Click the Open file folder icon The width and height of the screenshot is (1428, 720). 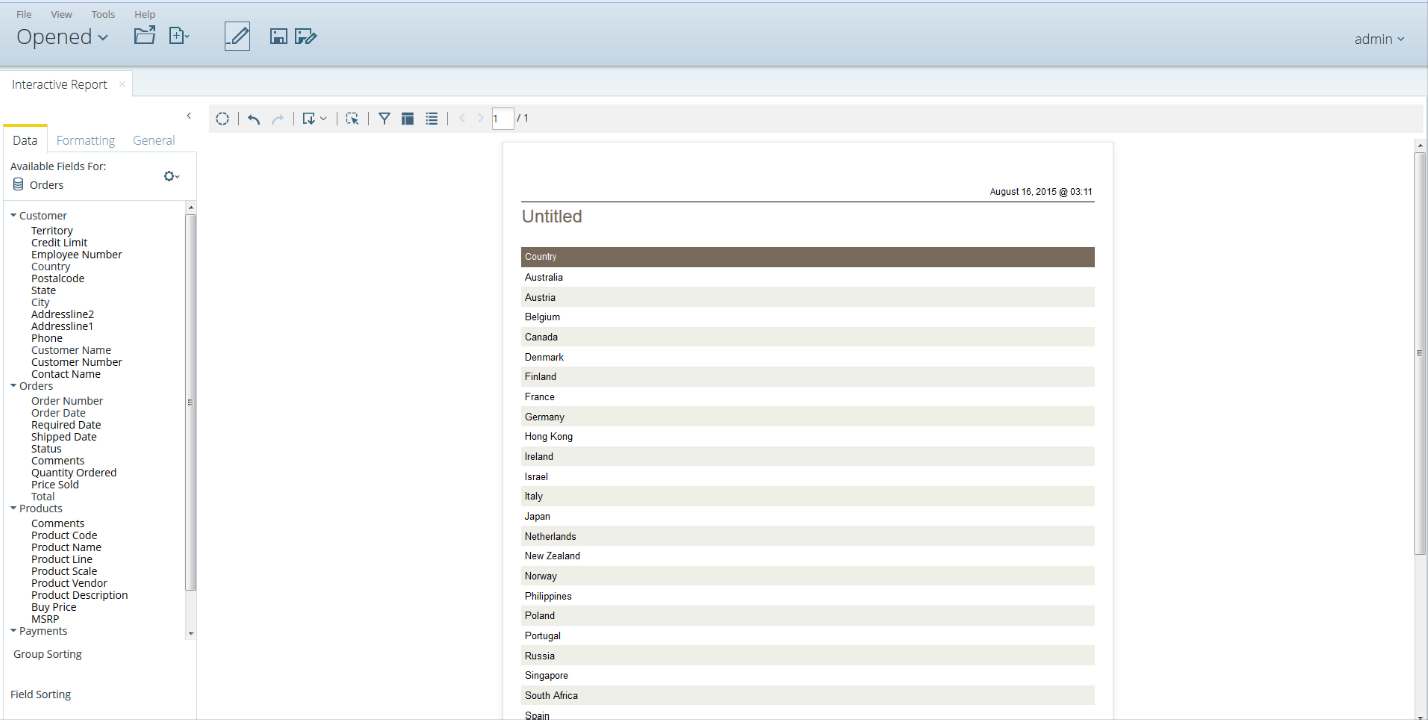pos(145,36)
